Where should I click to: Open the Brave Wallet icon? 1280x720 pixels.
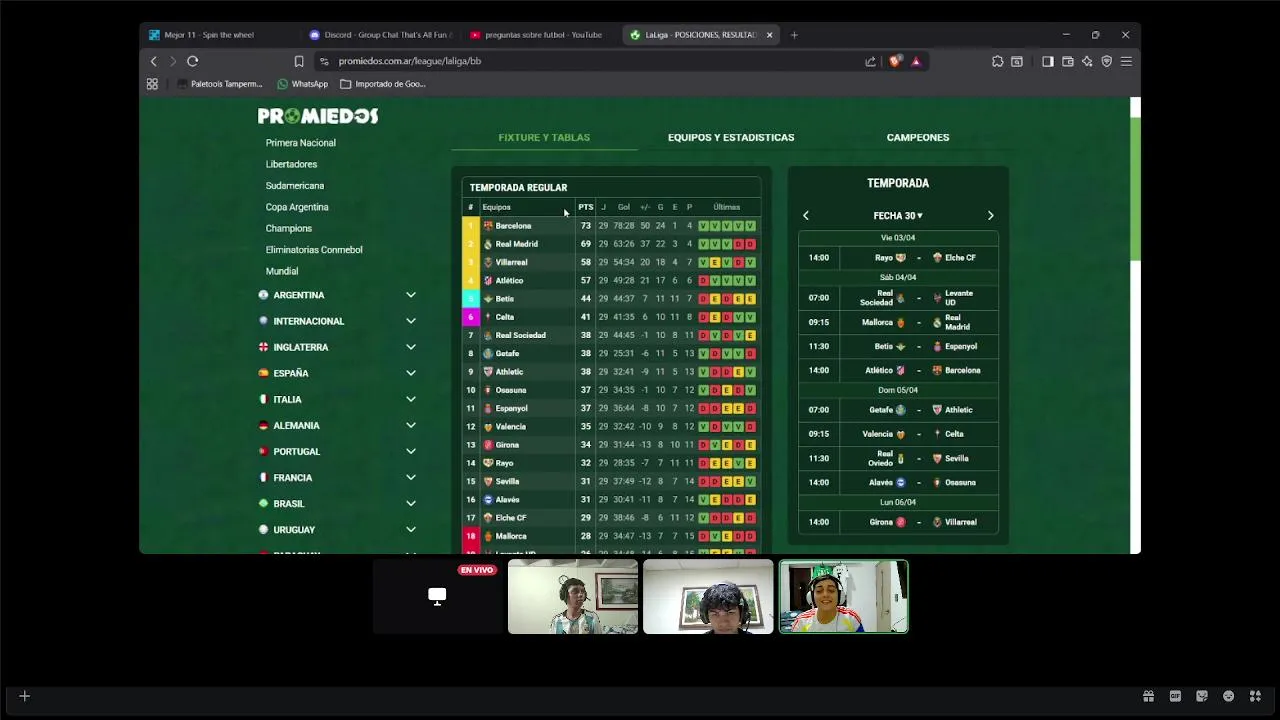[x=1068, y=61]
